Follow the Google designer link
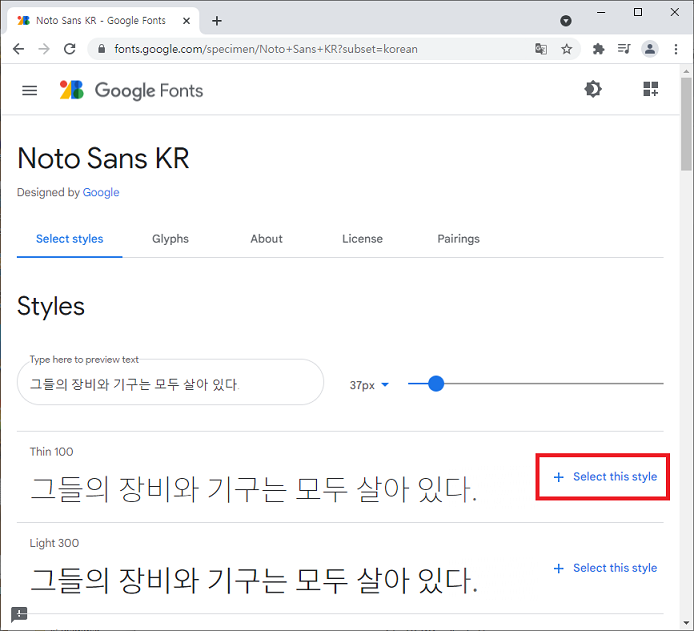Screen dimensions: 694x631 pos(101,192)
